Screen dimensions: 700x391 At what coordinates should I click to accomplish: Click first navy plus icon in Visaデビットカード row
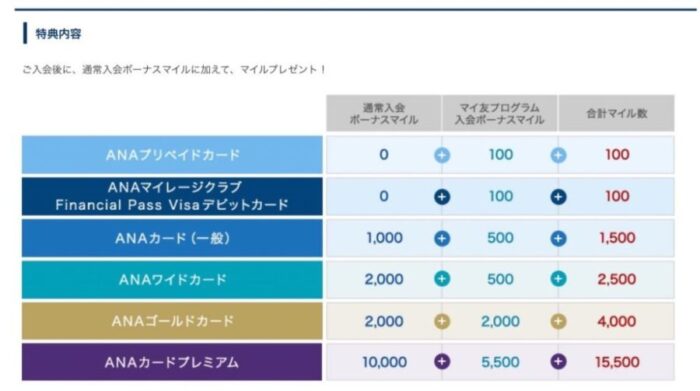pyautogui.click(x=442, y=197)
